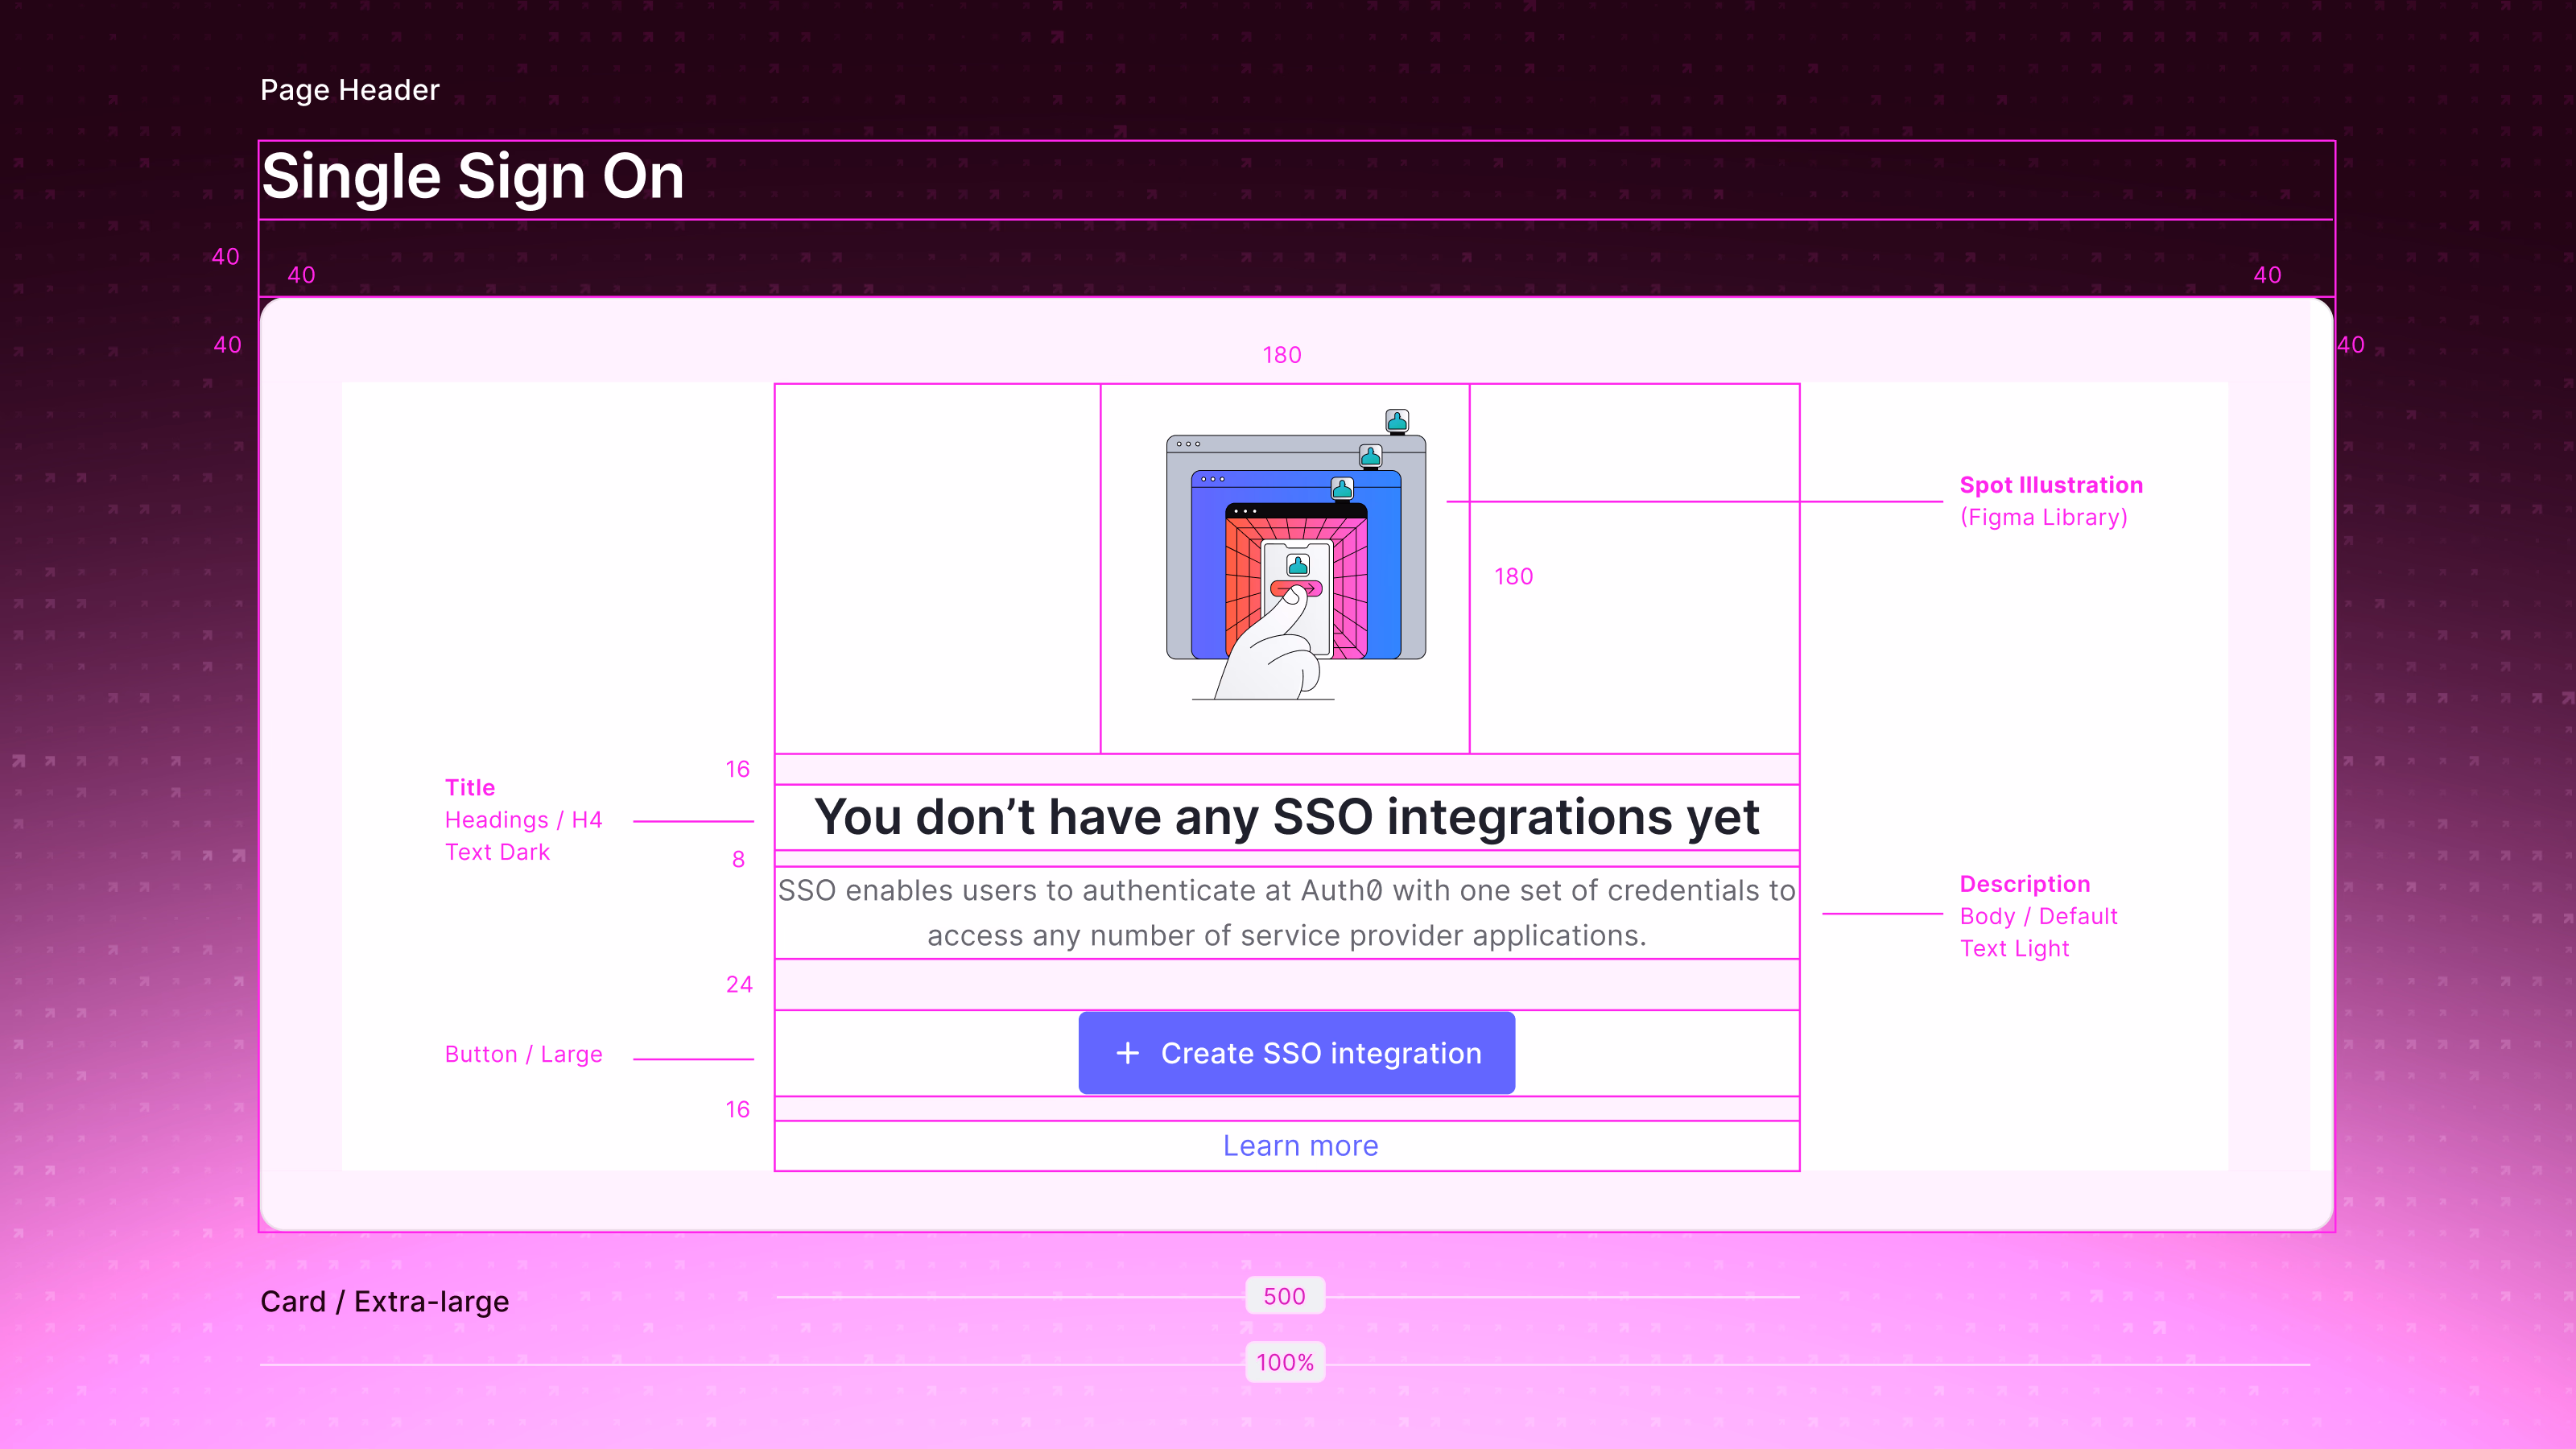The image size is (2576, 1449).
Task: Click the 500 width badge
Action: point(1285,1296)
